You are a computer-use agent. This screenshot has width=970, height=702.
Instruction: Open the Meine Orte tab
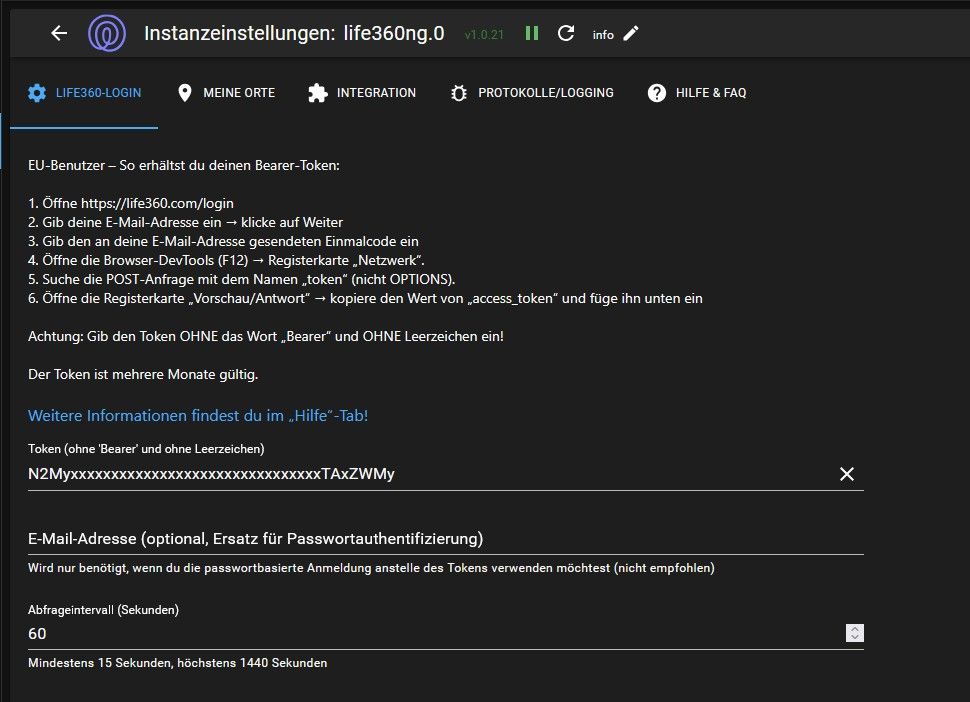[x=239, y=93]
